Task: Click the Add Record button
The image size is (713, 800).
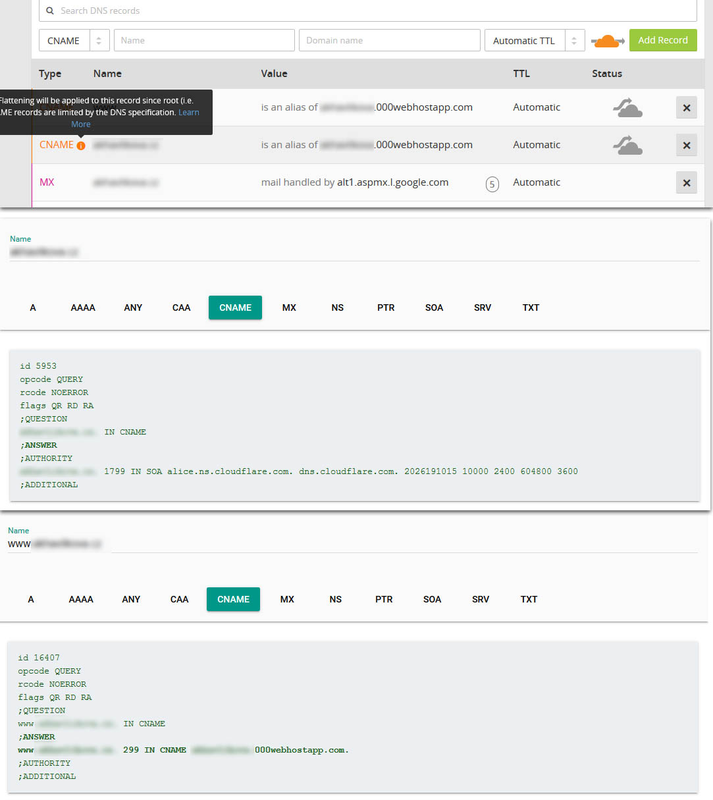Action: click(x=663, y=41)
